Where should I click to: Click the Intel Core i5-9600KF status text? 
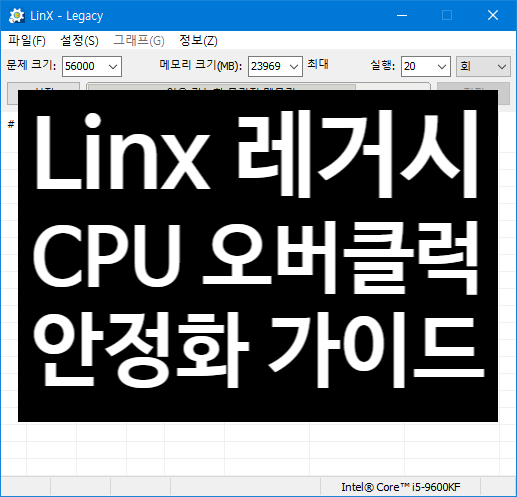point(401,487)
